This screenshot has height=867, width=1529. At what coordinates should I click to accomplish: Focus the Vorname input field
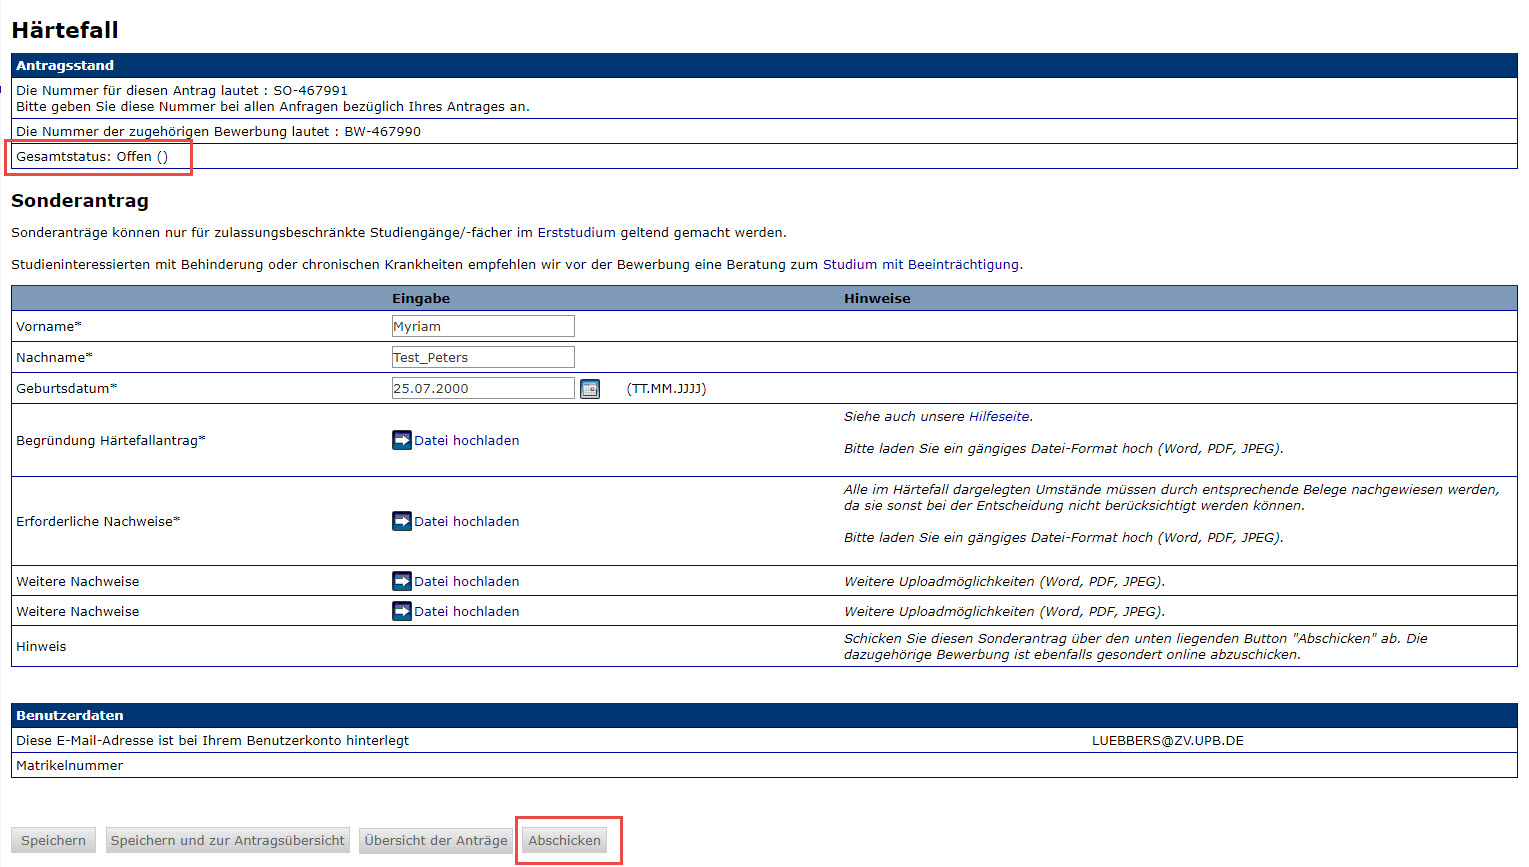pyautogui.click(x=483, y=326)
